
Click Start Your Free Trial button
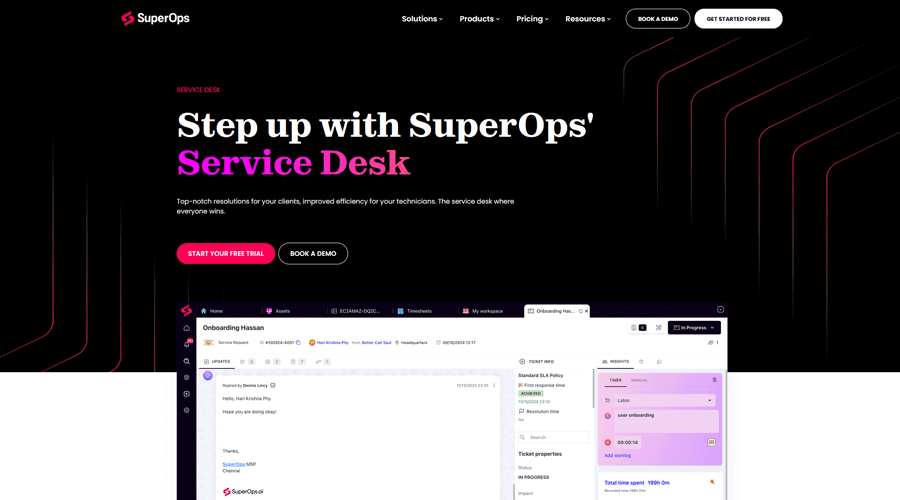click(x=226, y=254)
